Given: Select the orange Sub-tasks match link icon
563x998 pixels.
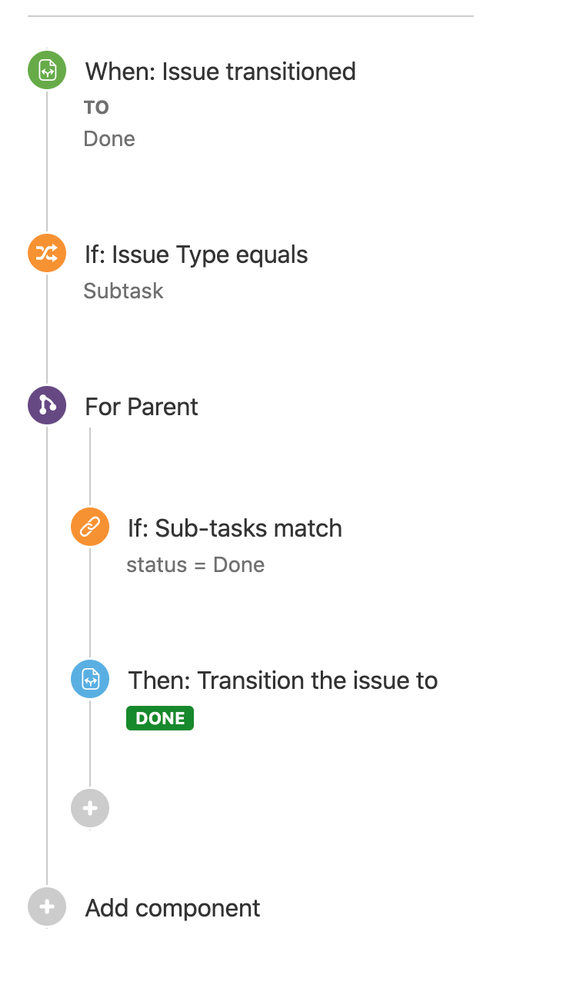Looking at the screenshot, I should [x=90, y=527].
